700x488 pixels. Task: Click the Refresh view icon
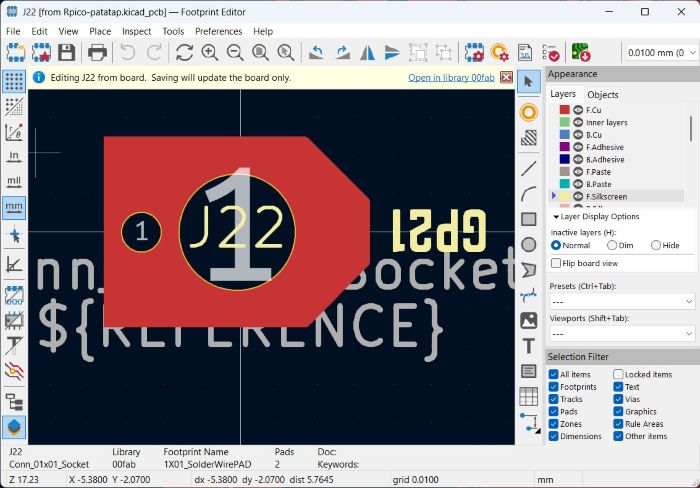click(184, 53)
